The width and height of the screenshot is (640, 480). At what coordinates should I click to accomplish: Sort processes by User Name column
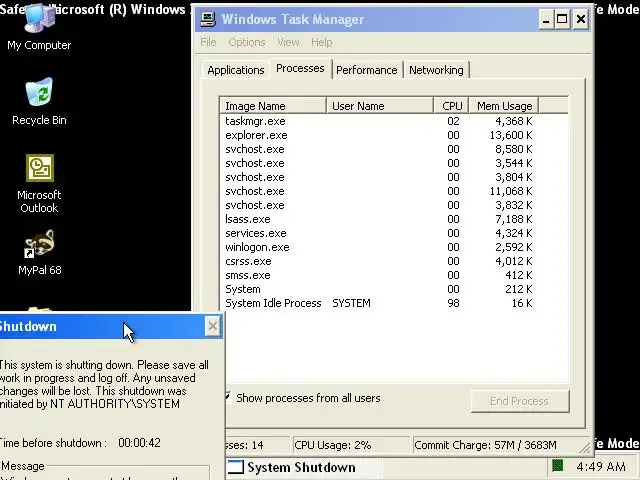(380, 106)
